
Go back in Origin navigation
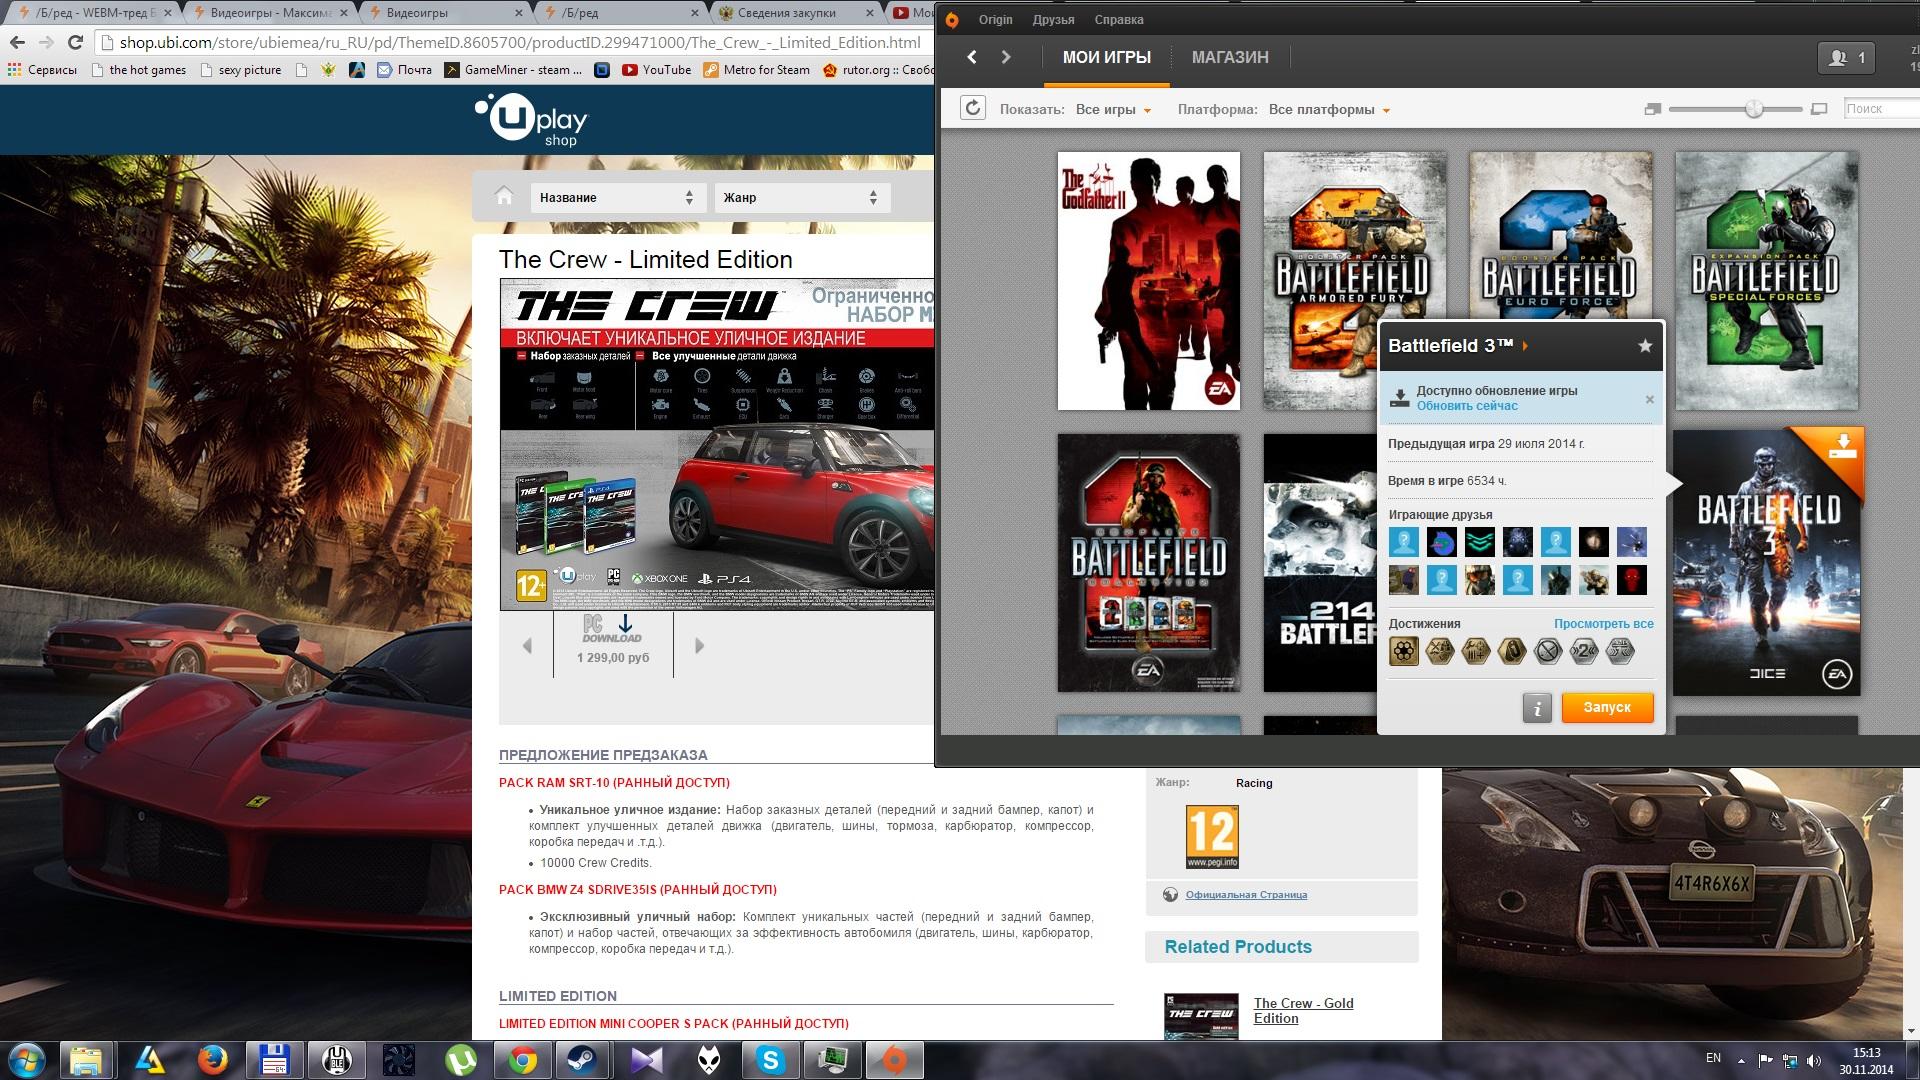(x=971, y=57)
